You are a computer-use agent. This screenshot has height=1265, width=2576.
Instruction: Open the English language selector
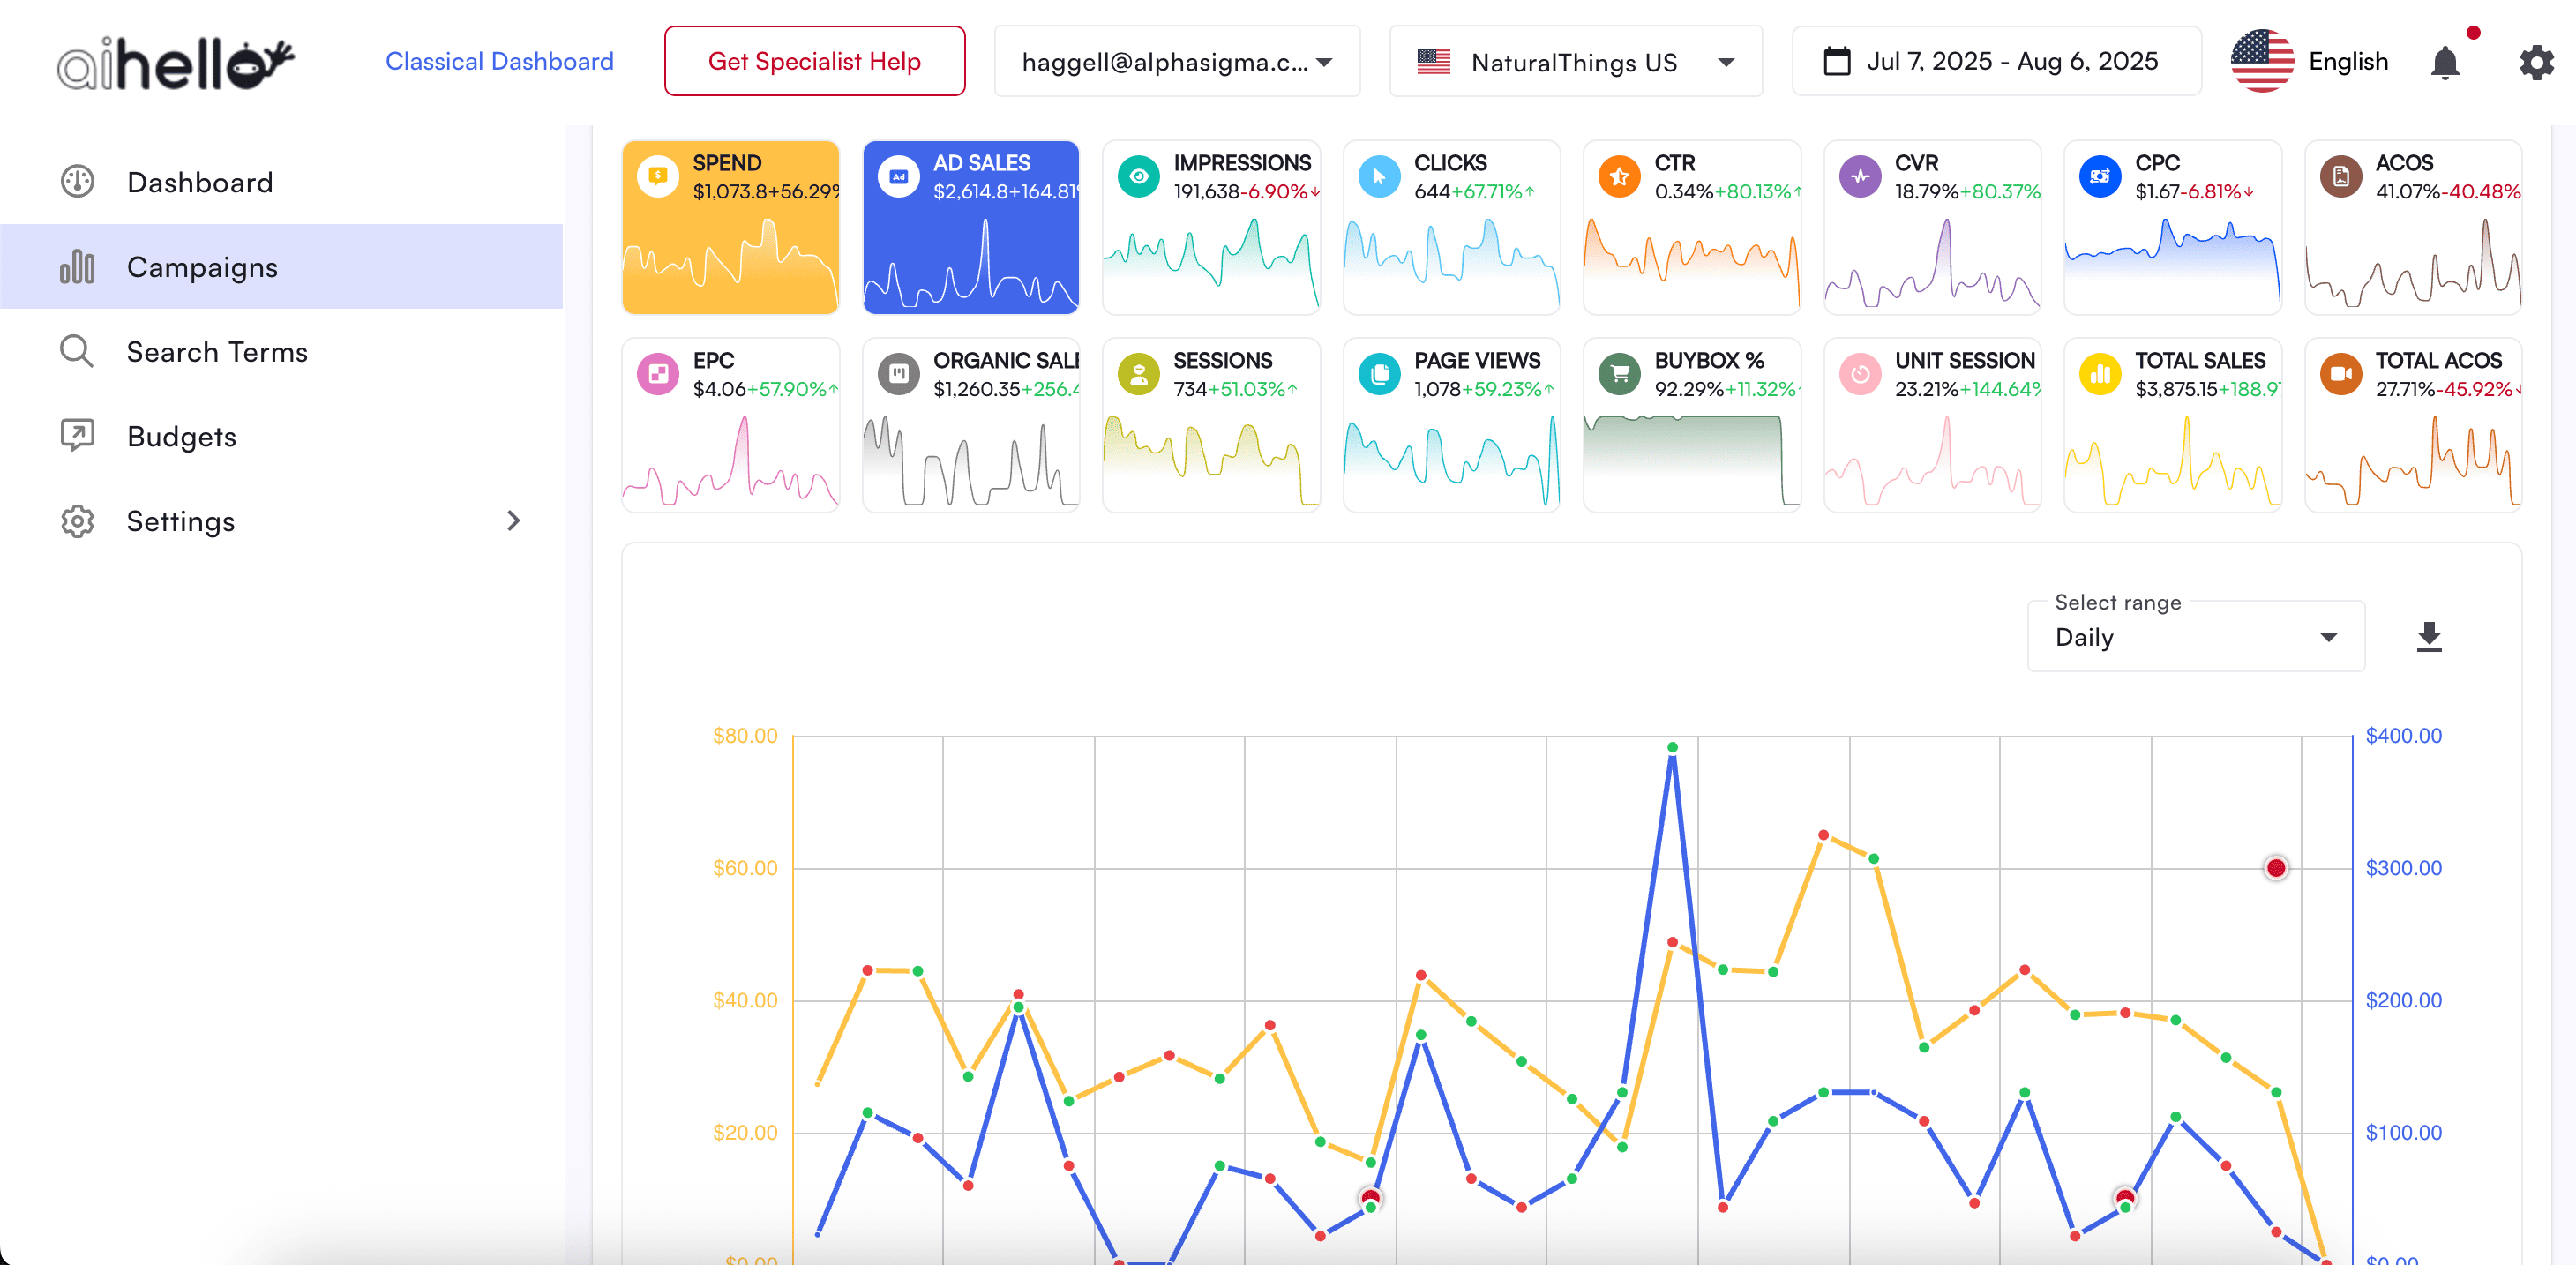click(x=2310, y=61)
